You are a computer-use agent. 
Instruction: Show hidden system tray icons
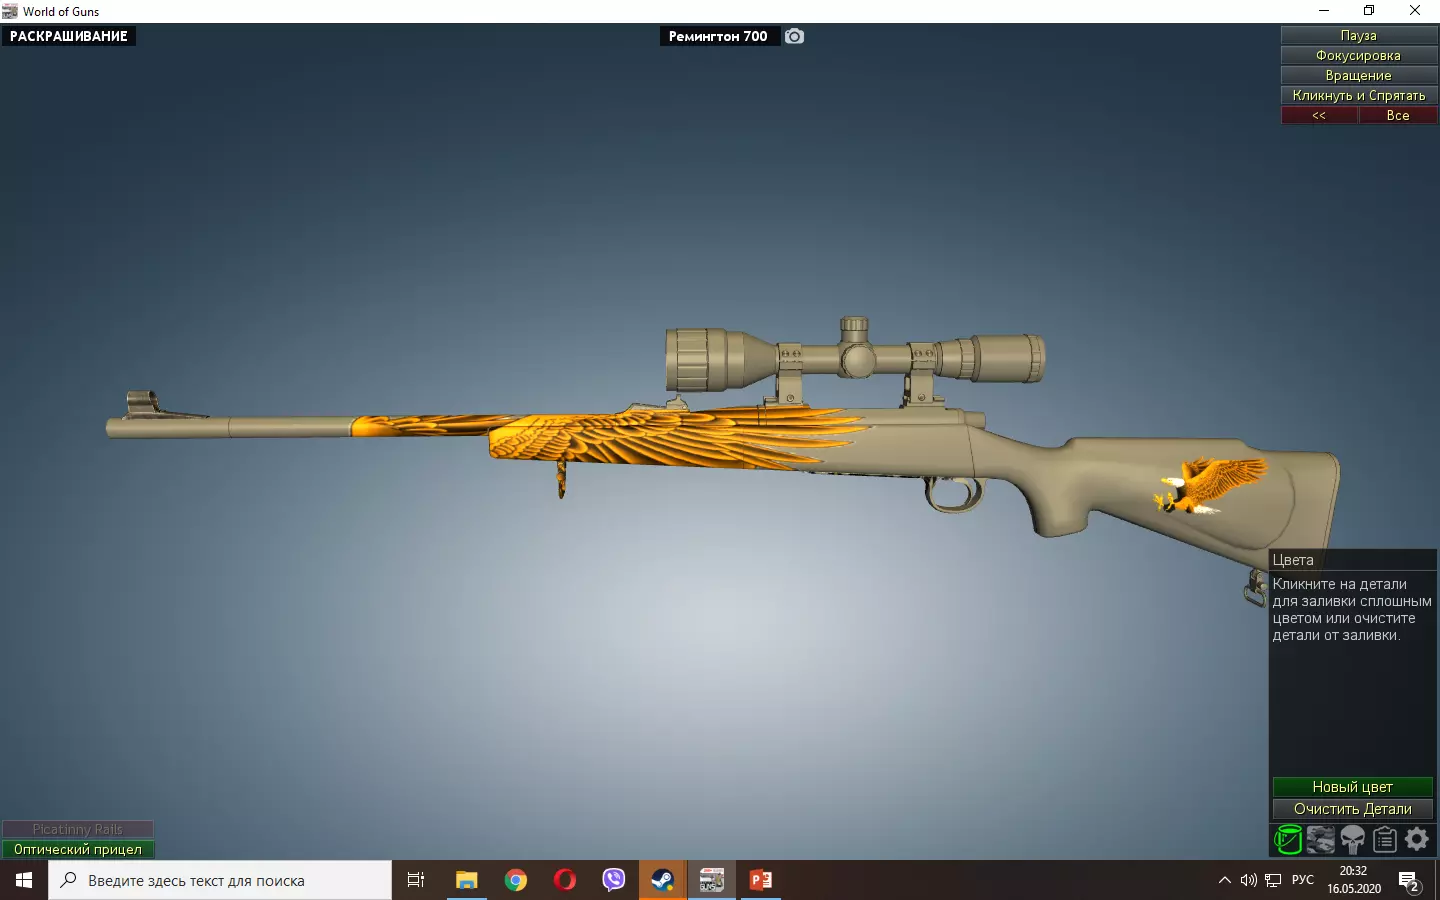[1224, 880]
